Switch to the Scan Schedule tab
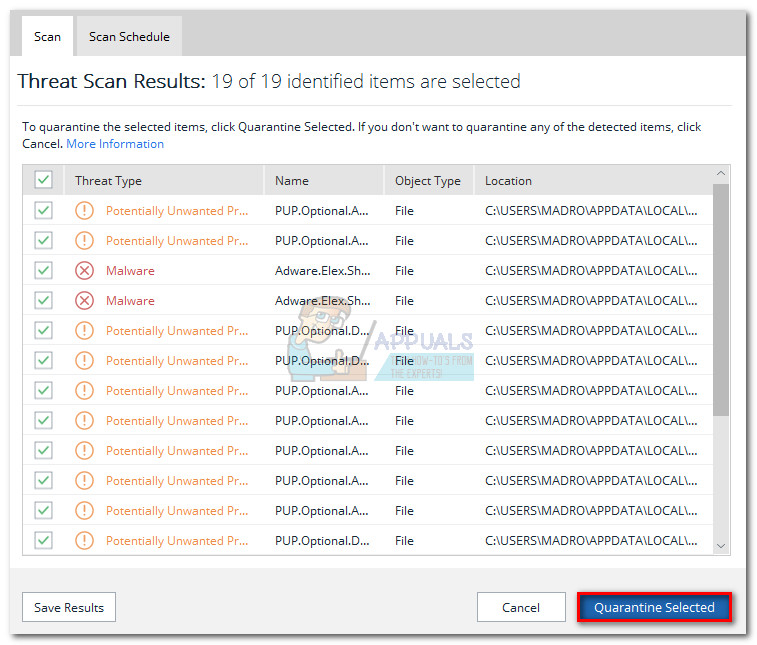The width and height of the screenshot is (757, 645). [129, 37]
